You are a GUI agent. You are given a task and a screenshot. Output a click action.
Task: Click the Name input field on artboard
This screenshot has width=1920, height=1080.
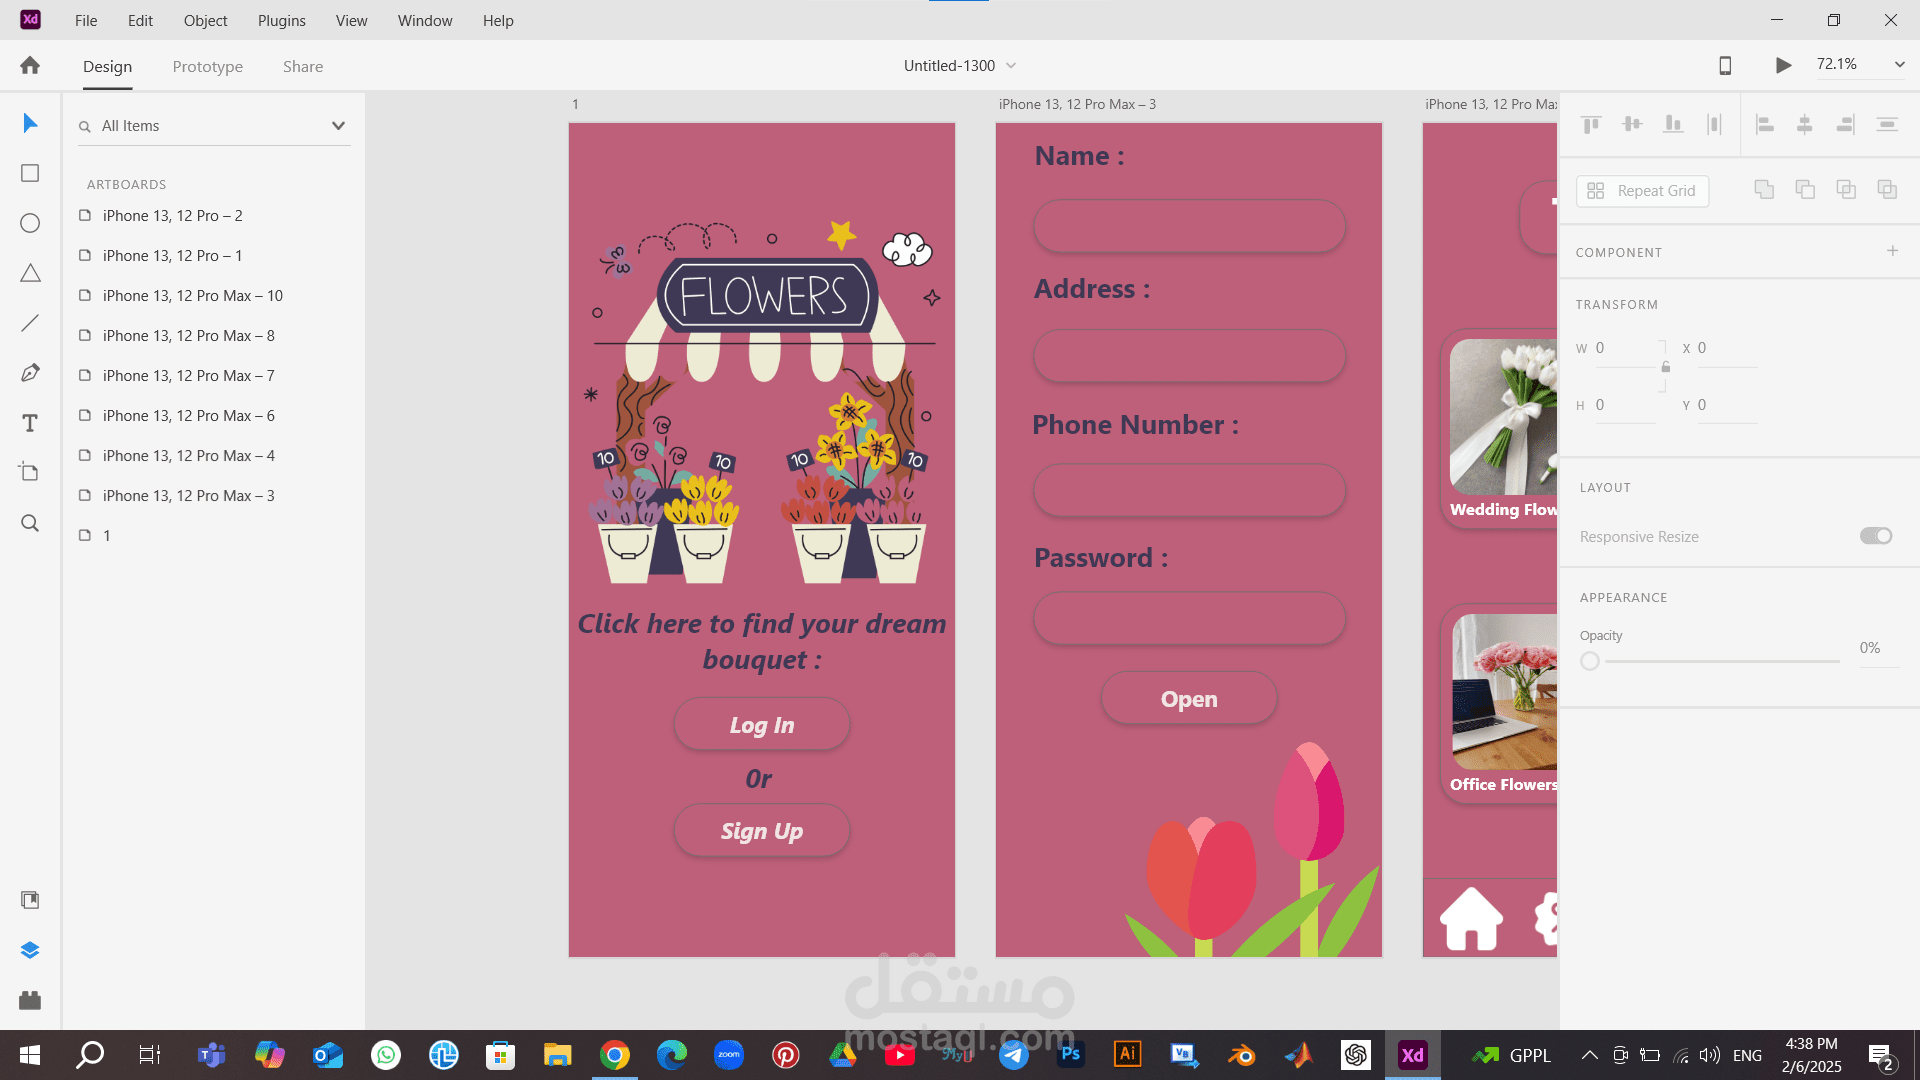click(1189, 226)
